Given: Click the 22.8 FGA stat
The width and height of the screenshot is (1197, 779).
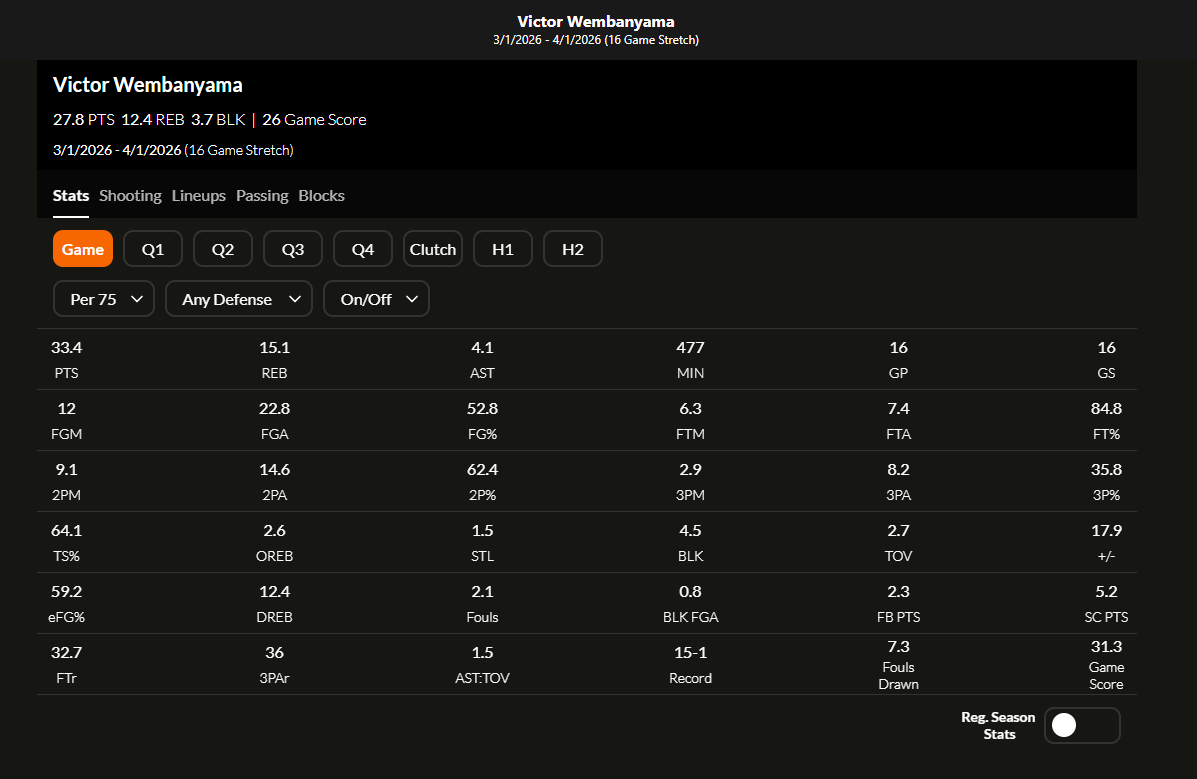Looking at the screenshot, I should (x=274, y=421).
